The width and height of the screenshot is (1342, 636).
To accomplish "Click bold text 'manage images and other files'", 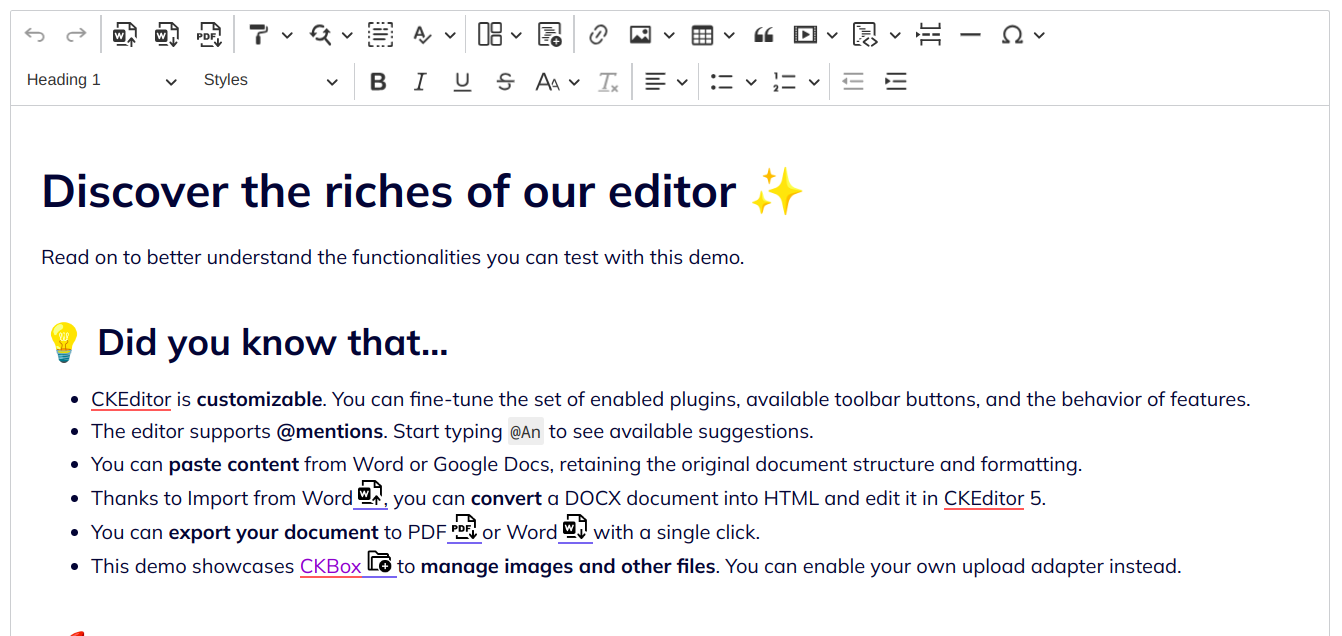I will [x=568, y=566].
